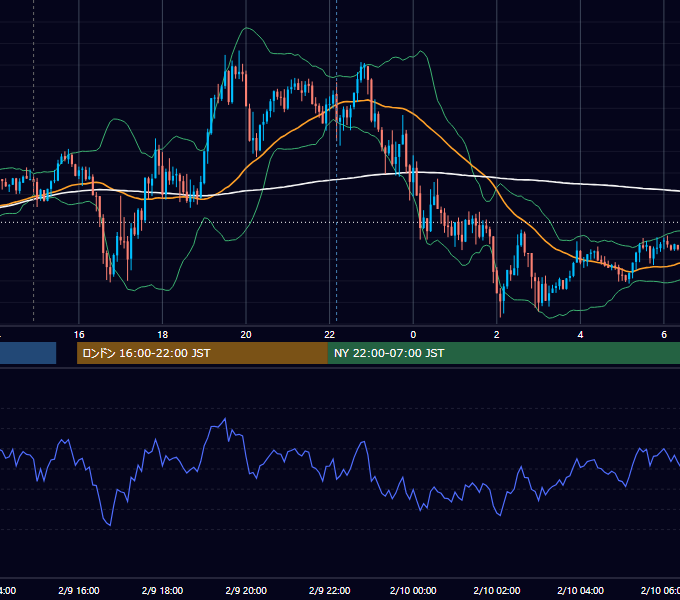Click the blue session bar left of ロンドン
The width and height of the screenshot is (680, 600).
click(28, 353)
